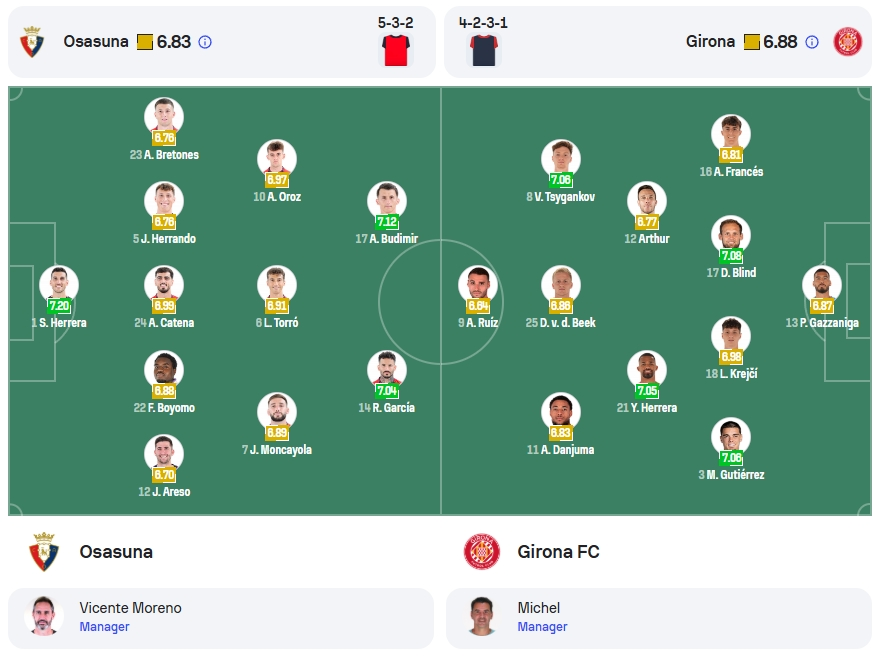Open the Girona crest in the header

pos(847,42)
